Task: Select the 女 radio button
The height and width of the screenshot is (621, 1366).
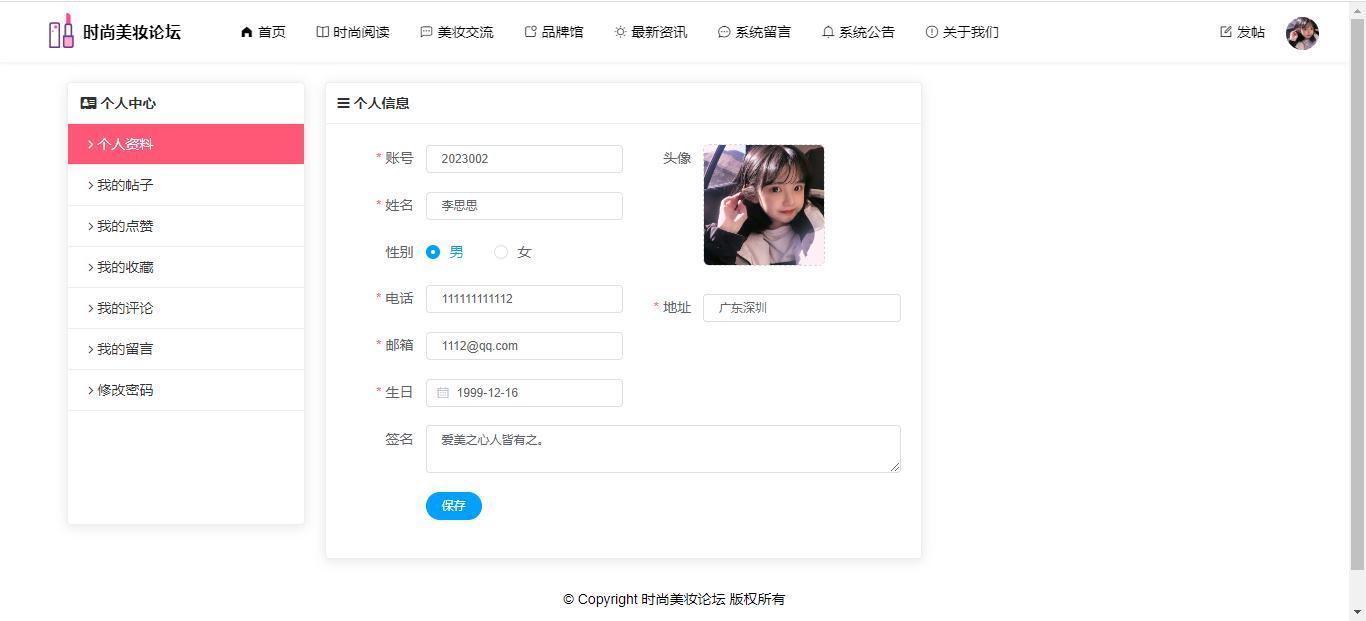Action: (x=501, y=252)
